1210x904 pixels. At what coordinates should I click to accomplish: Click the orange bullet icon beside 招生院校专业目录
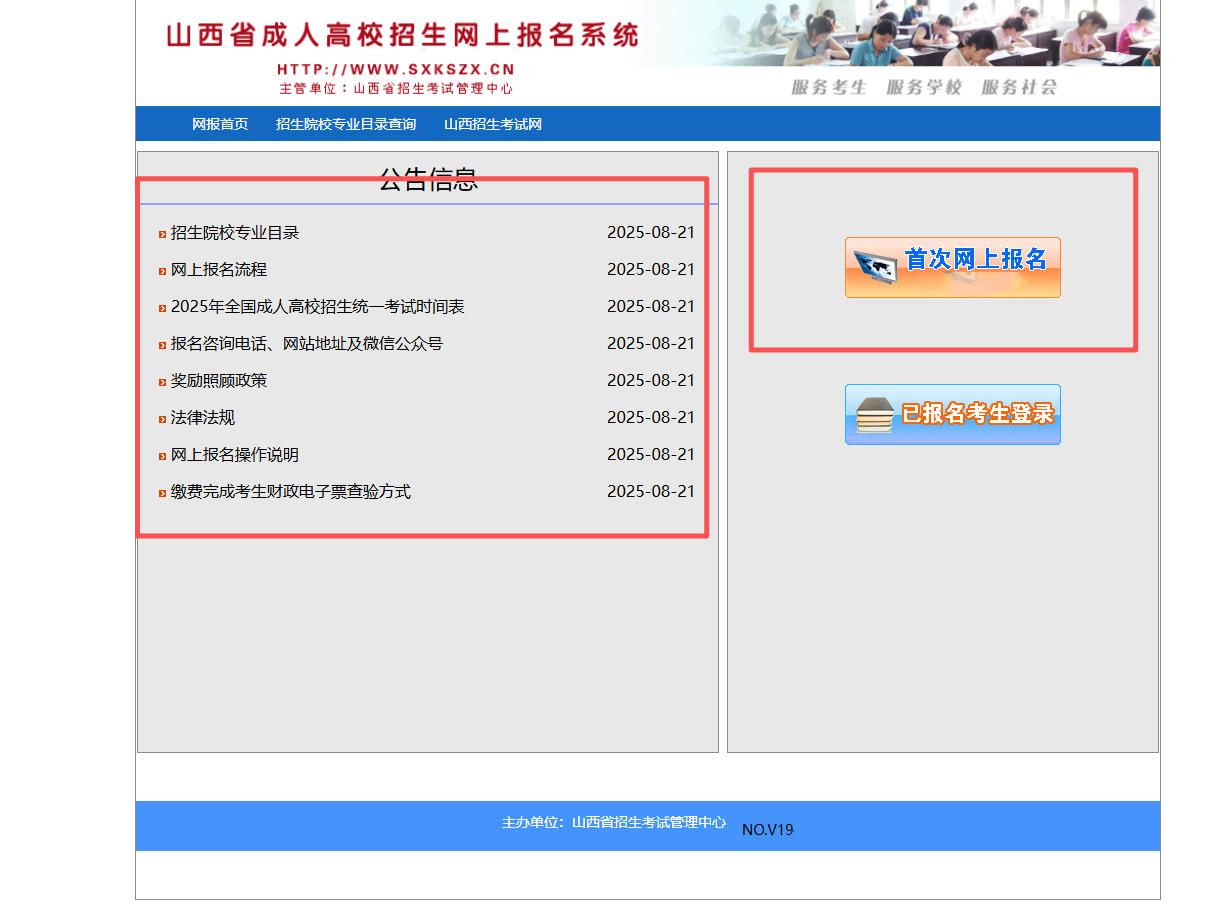pos(162,235)
